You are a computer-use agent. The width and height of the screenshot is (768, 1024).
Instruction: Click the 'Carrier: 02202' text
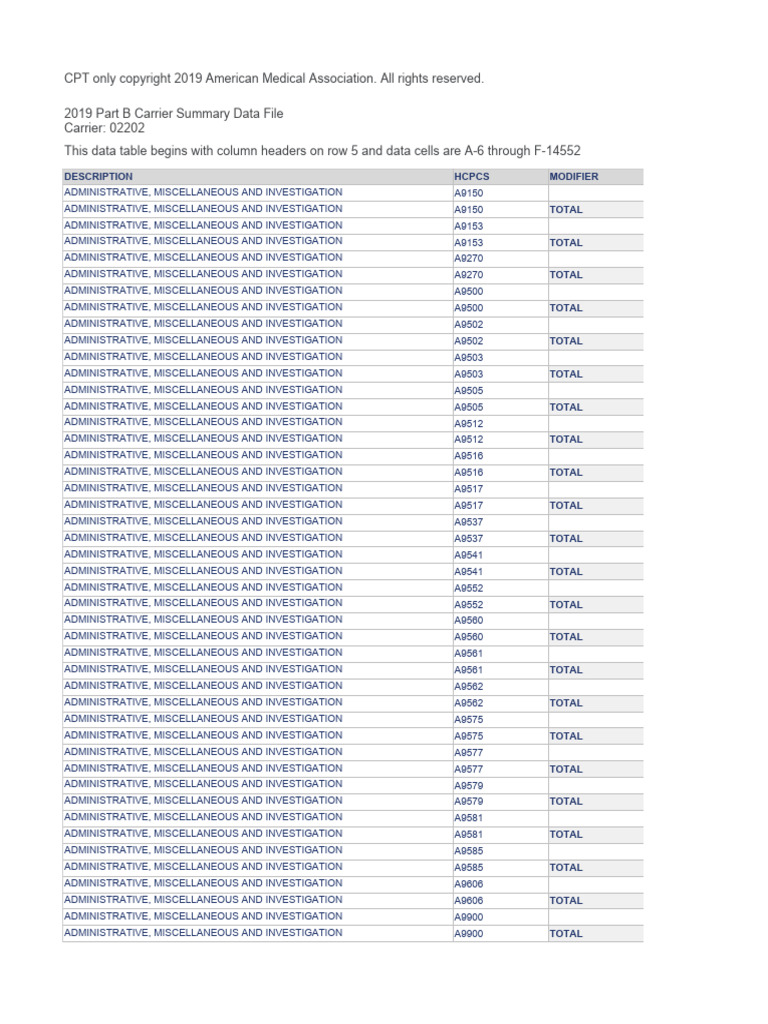(x=105, y=129)
